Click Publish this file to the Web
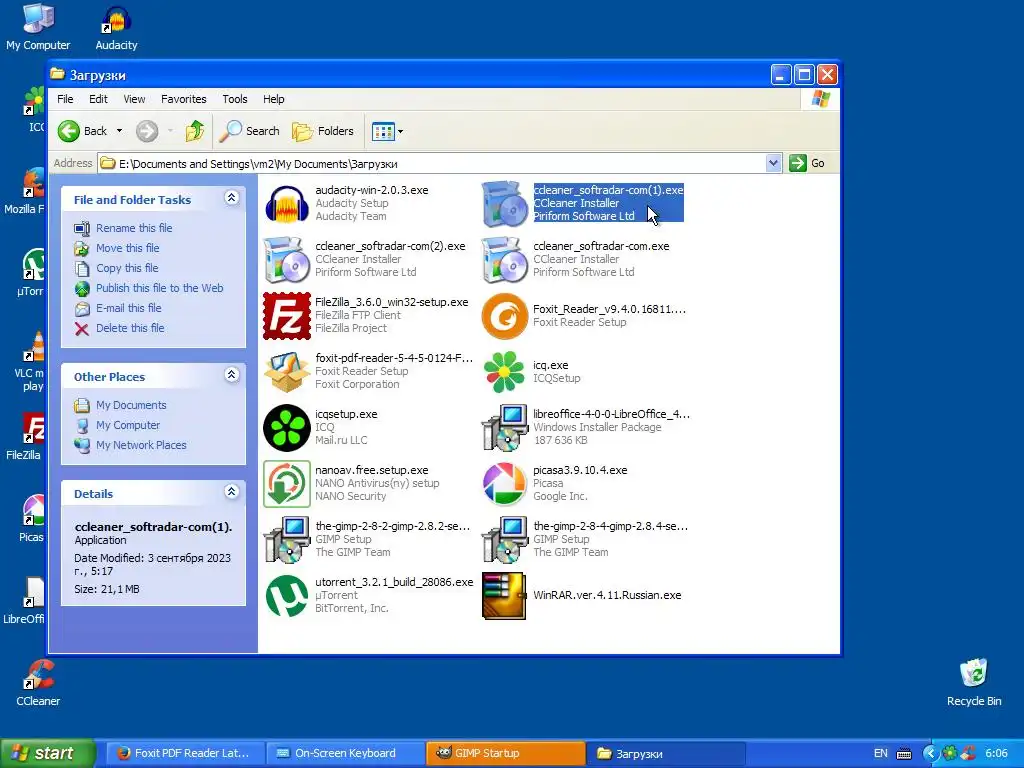Screen dimensions: 1024x768 click(159, 288)
